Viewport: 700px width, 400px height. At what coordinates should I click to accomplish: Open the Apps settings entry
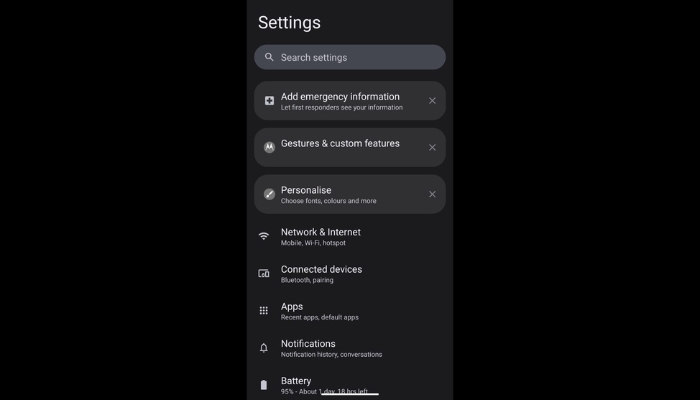tap(350, 311)
